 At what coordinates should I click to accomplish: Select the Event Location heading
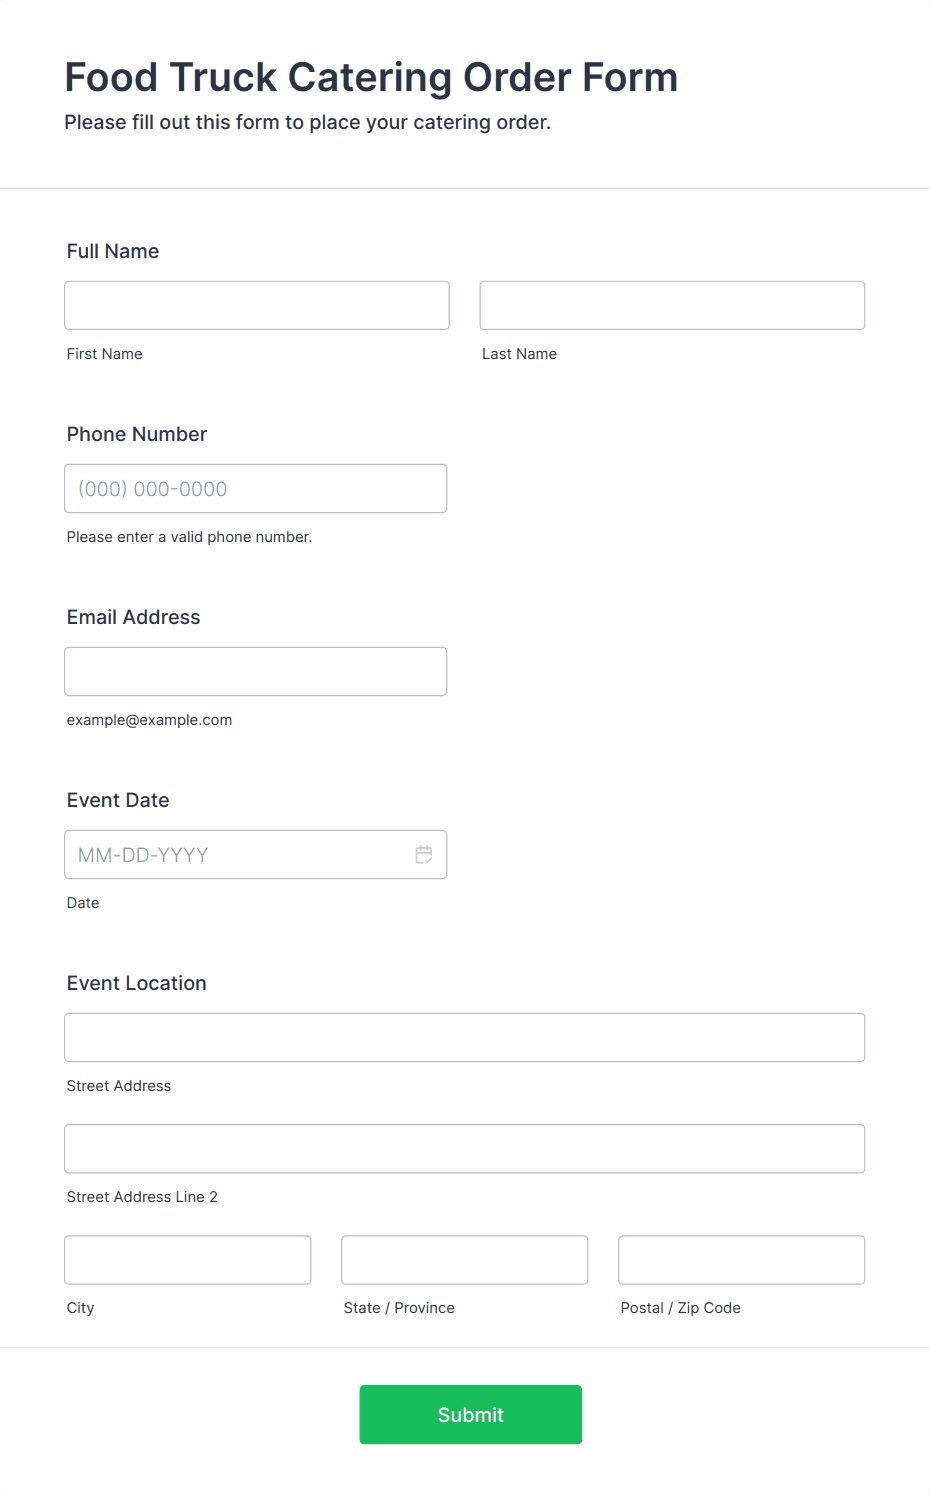point(137,983)
